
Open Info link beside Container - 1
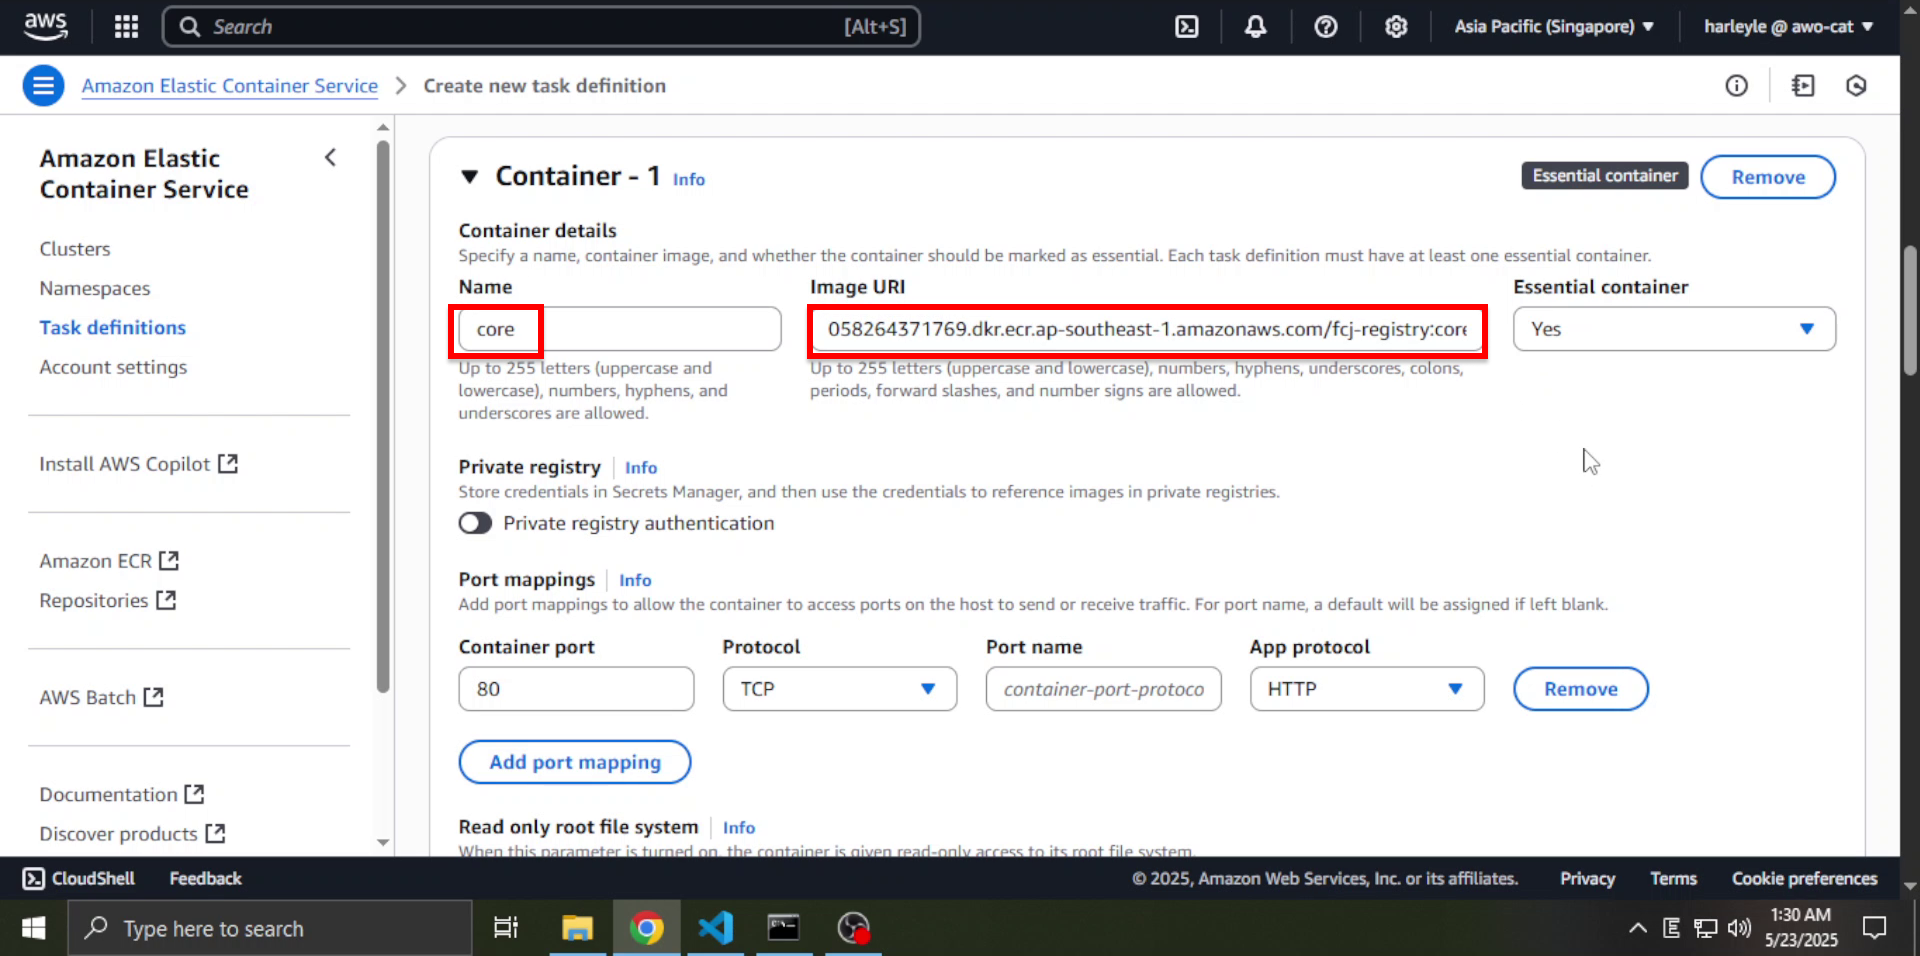pos(689,179)
